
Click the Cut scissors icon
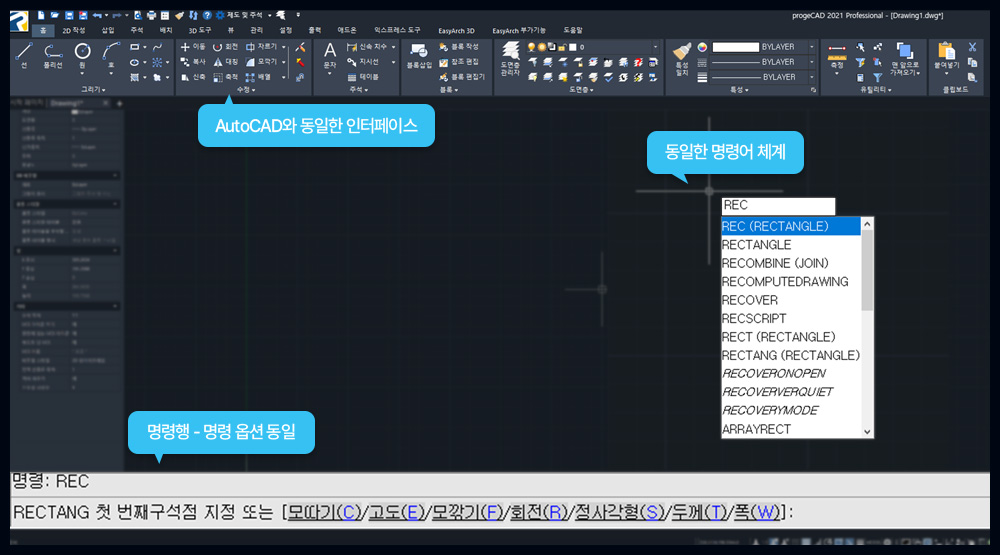click(973, 47)
